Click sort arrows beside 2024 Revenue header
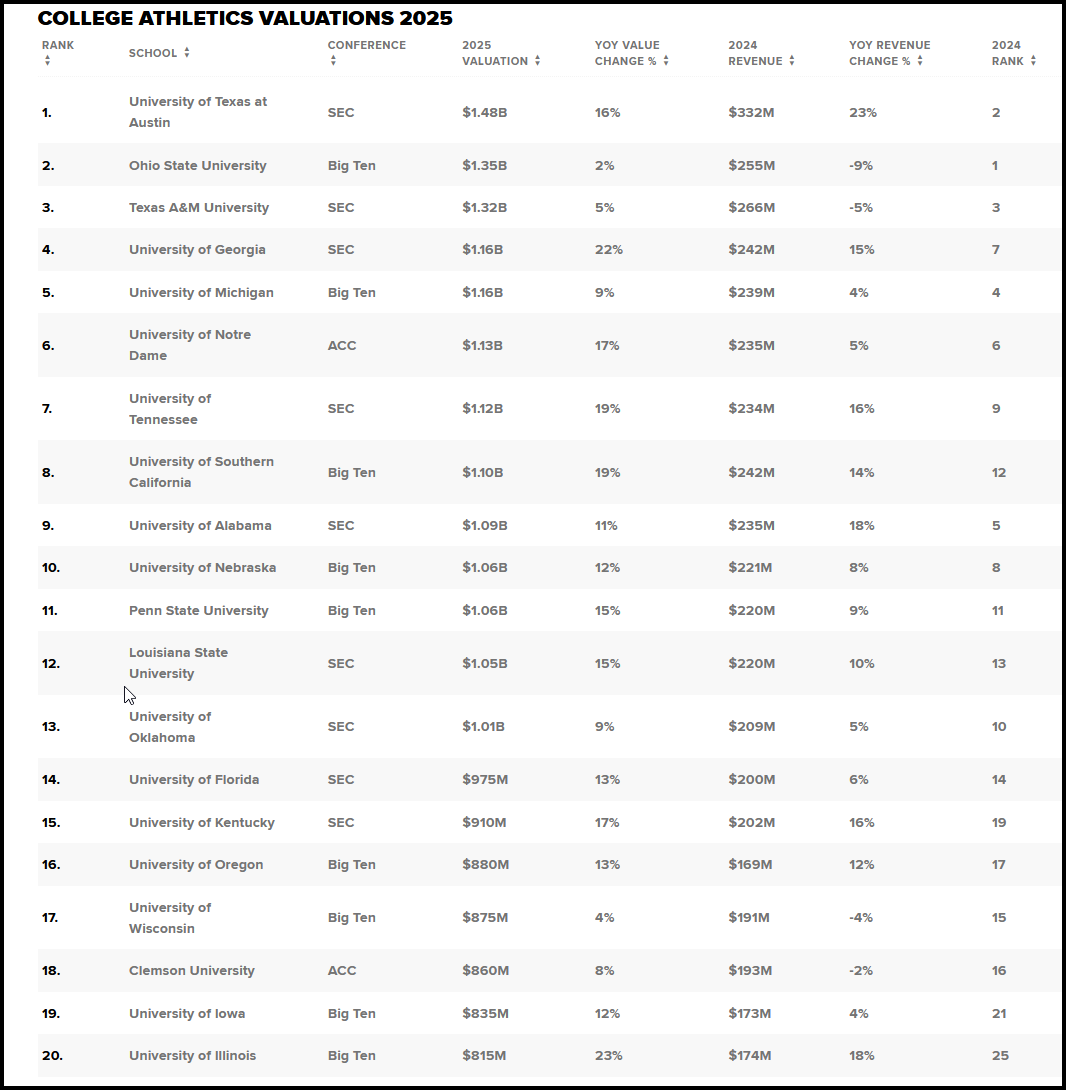This screenshot has height=1090, width=1066. pos(792,61)
